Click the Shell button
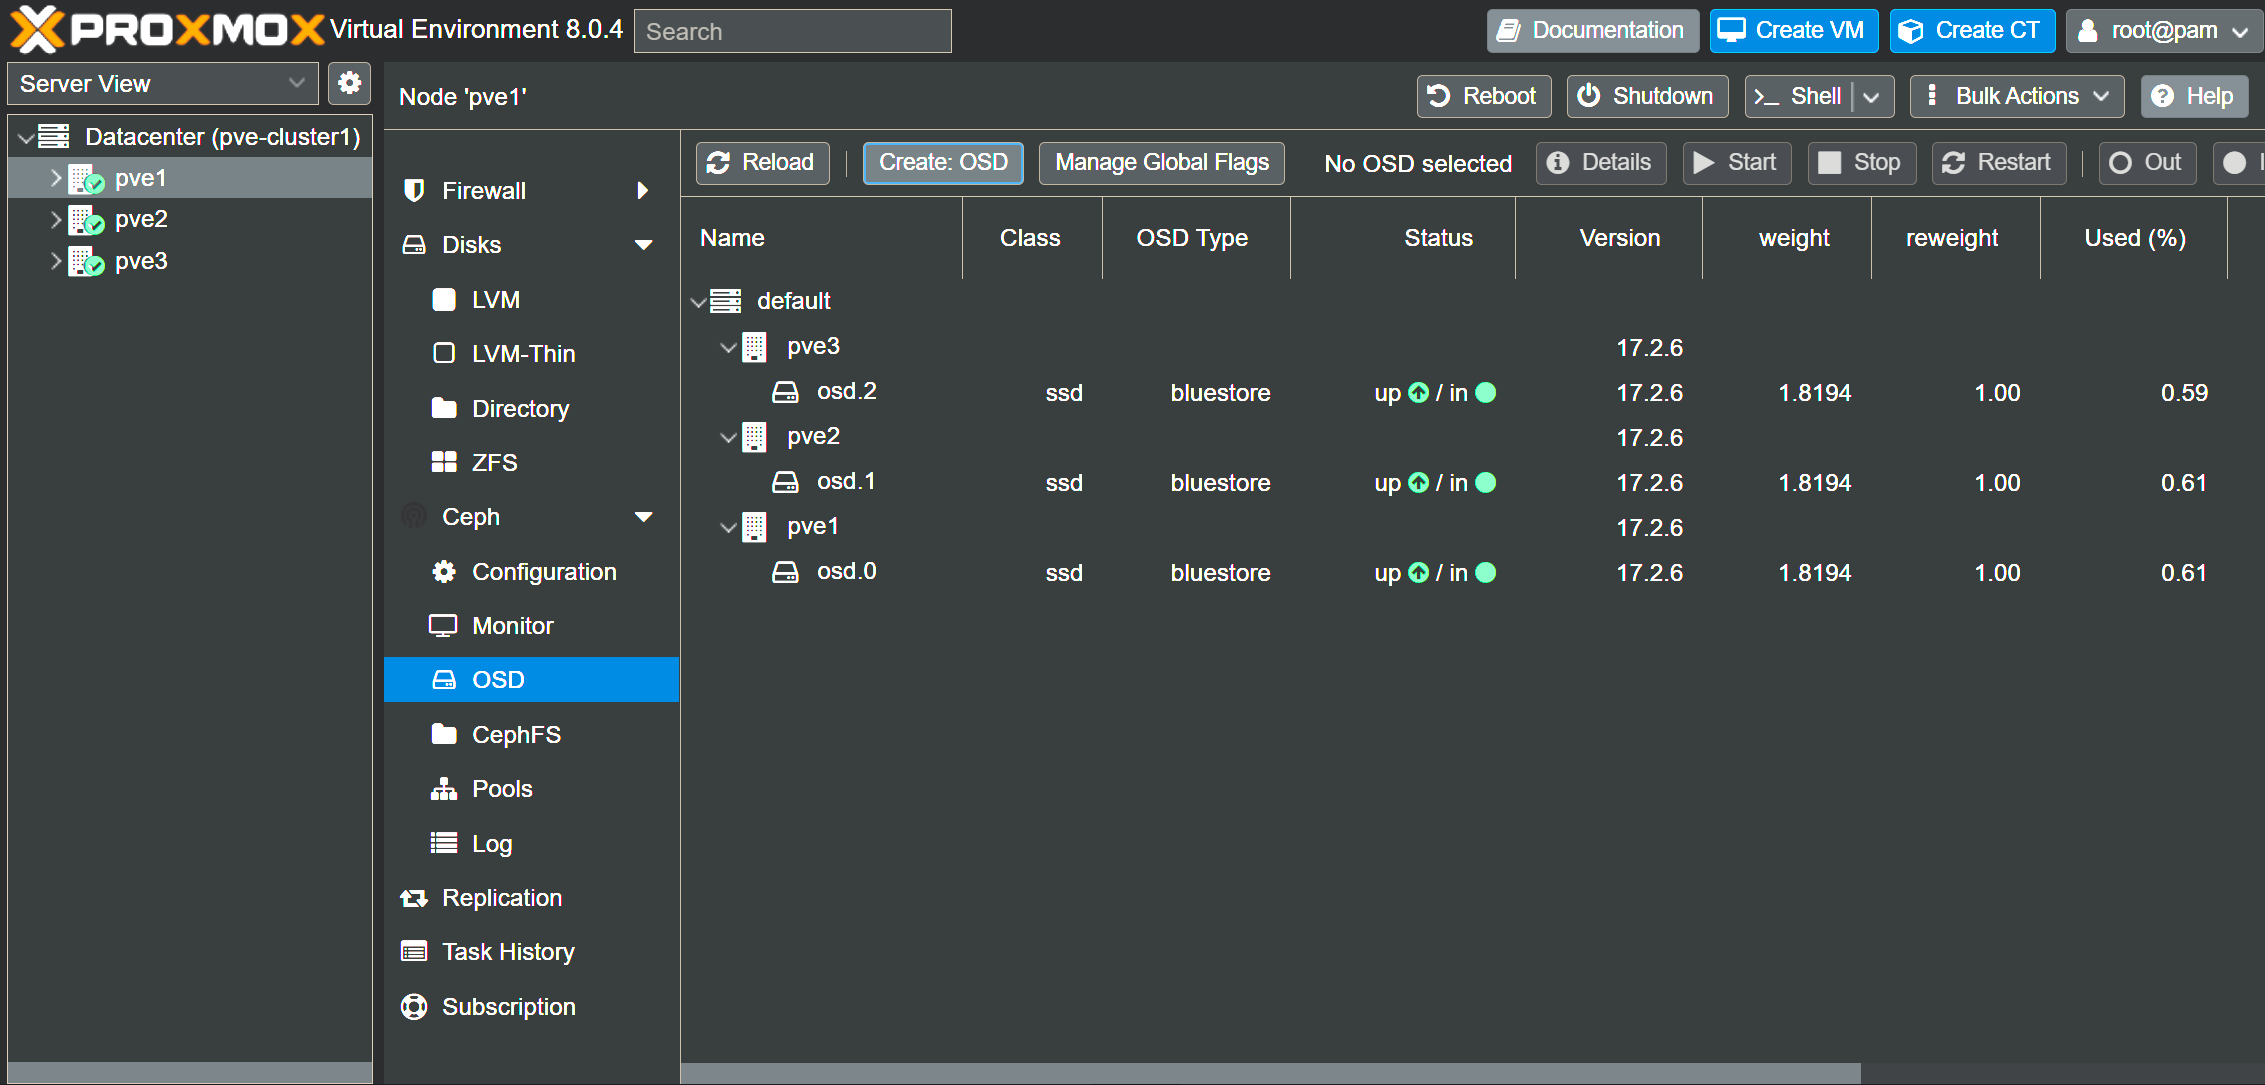Viewport: 2265px width, 1085px height. pos(1800,97)
